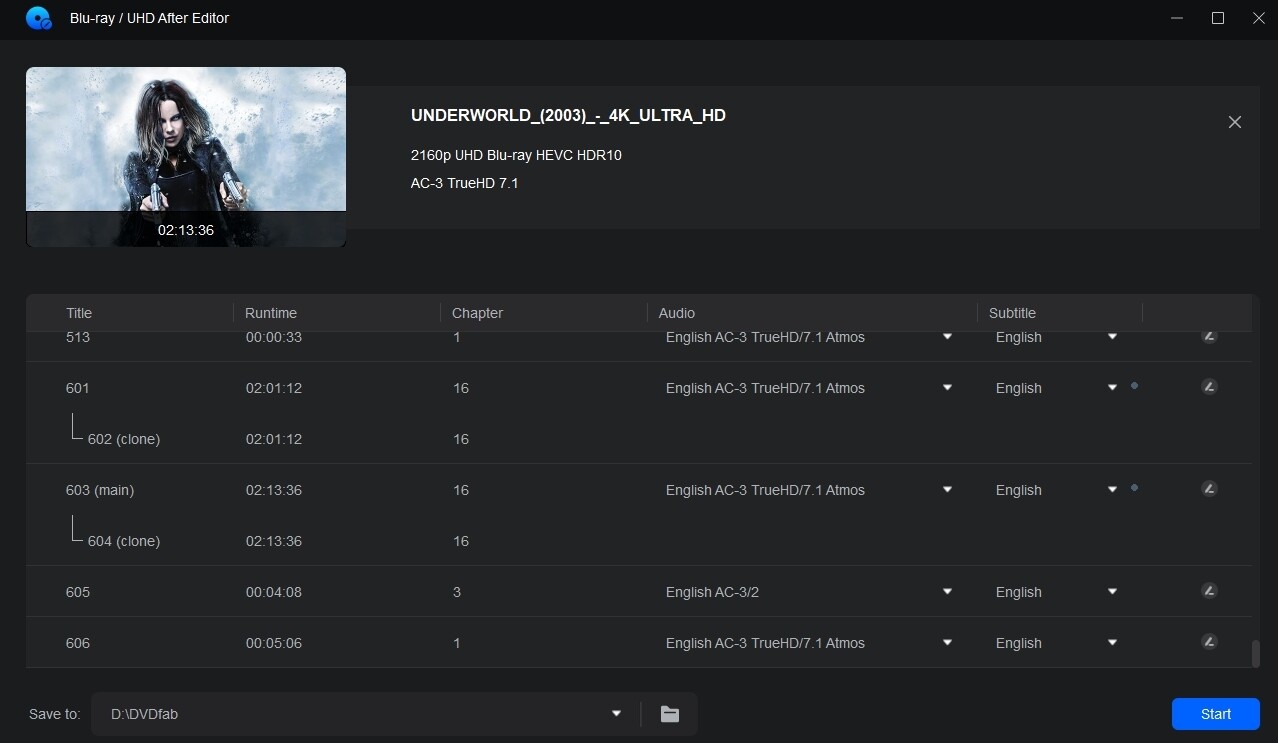The height and width of the screenshot is (743, 1278).
Task: Select the 604 (clone) child row
Action: coord(639,541)
